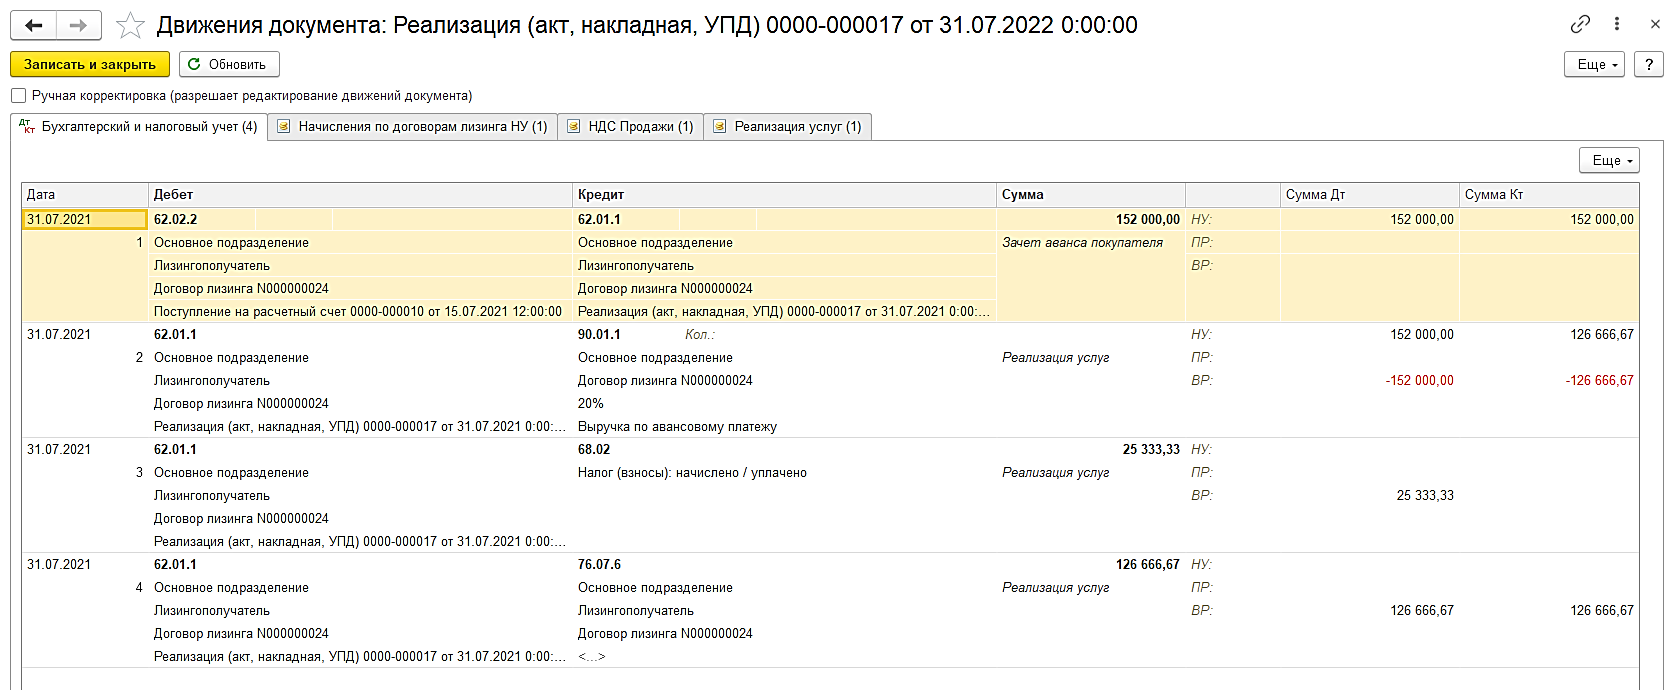This screenshot has width=1674, height=690.
Task: Expand the Еще menu above the table
Action: tap(1609, 160)
